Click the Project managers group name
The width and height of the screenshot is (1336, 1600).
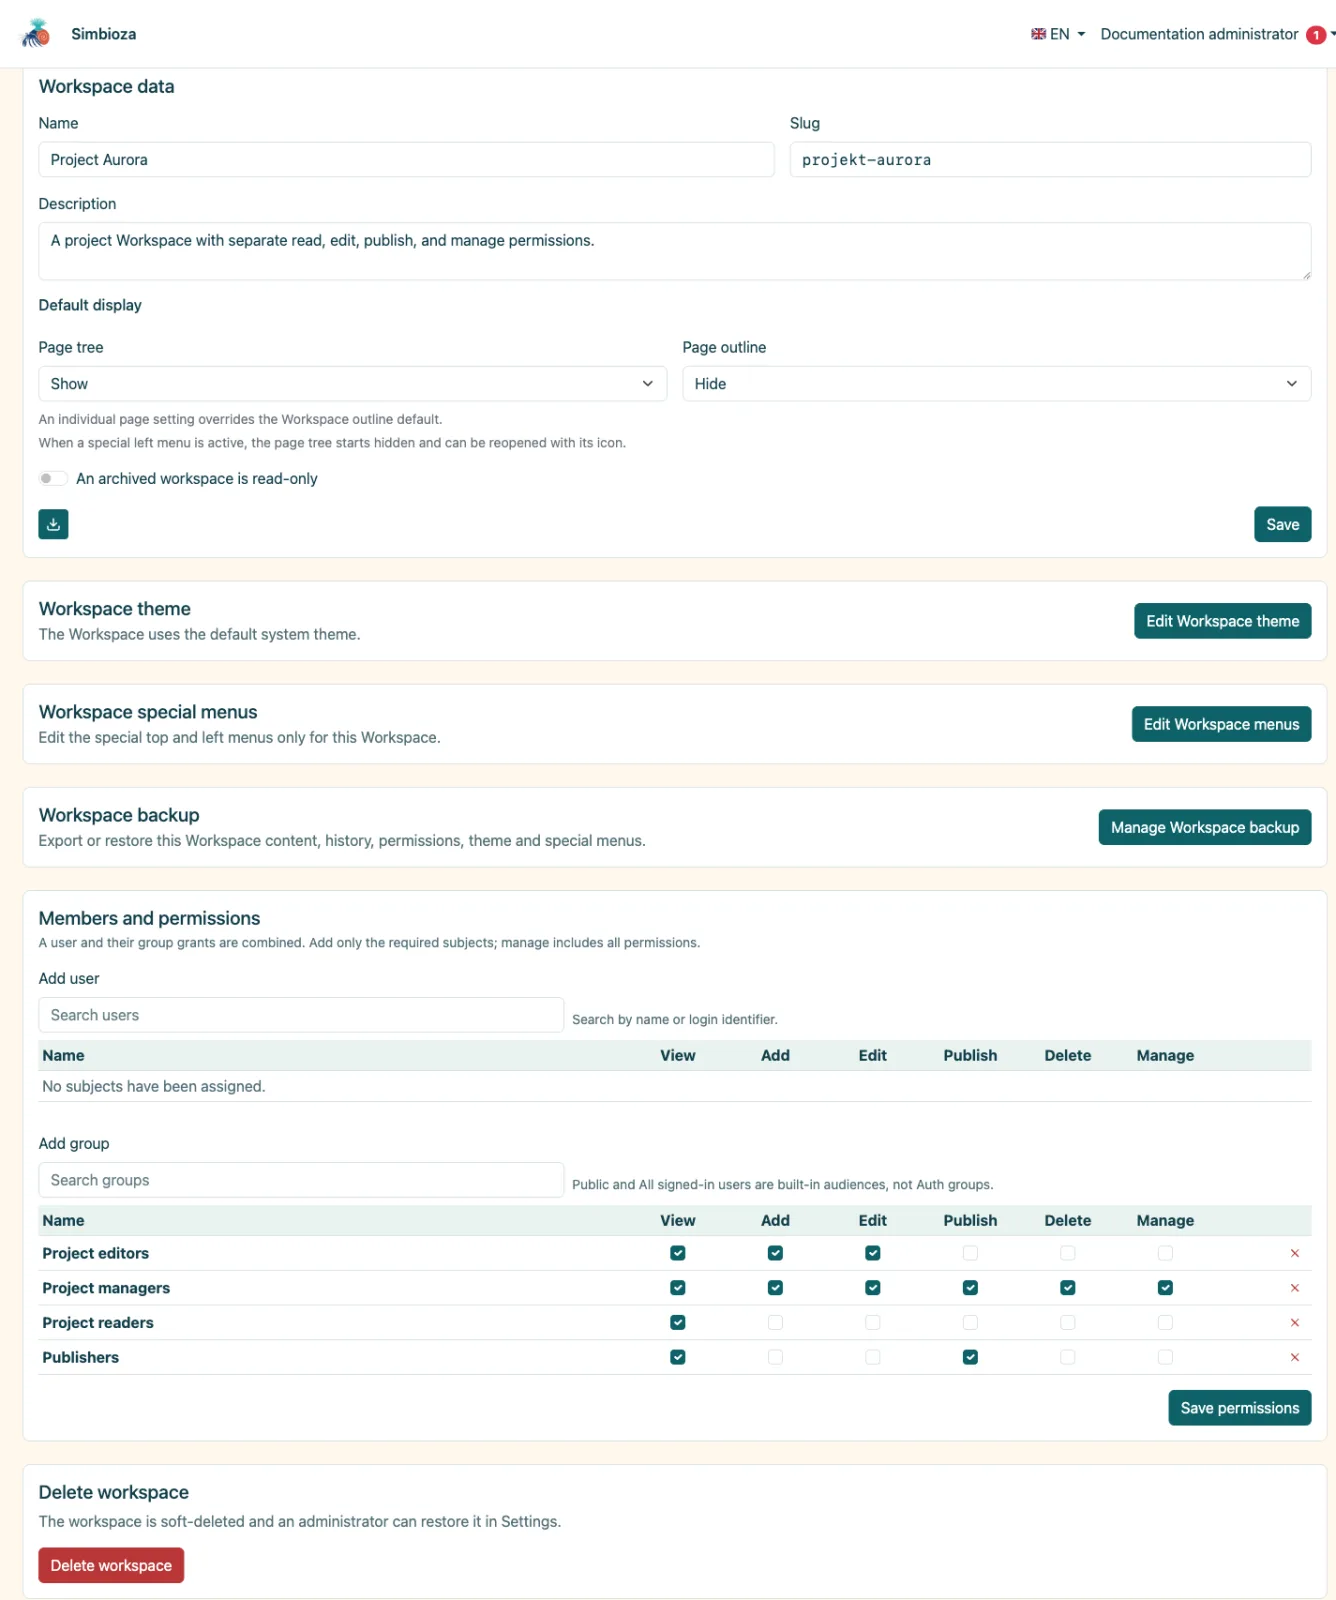pos(106,1288)
